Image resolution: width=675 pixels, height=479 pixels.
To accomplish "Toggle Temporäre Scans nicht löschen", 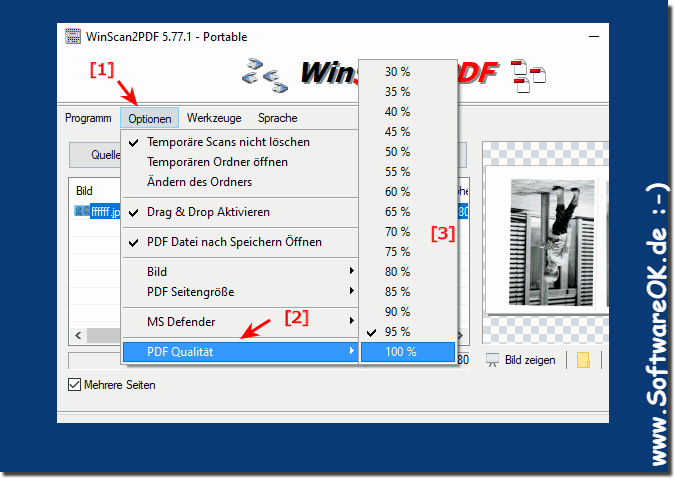I will 240,142.
